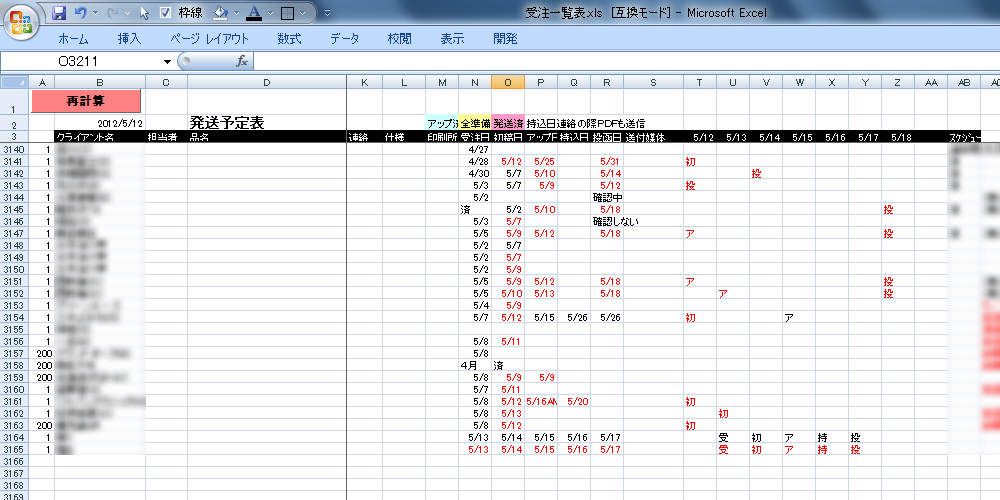Apply fill color with the paint bucket
This screenshot has width=1000, height=500.
(x=221, y=14)
